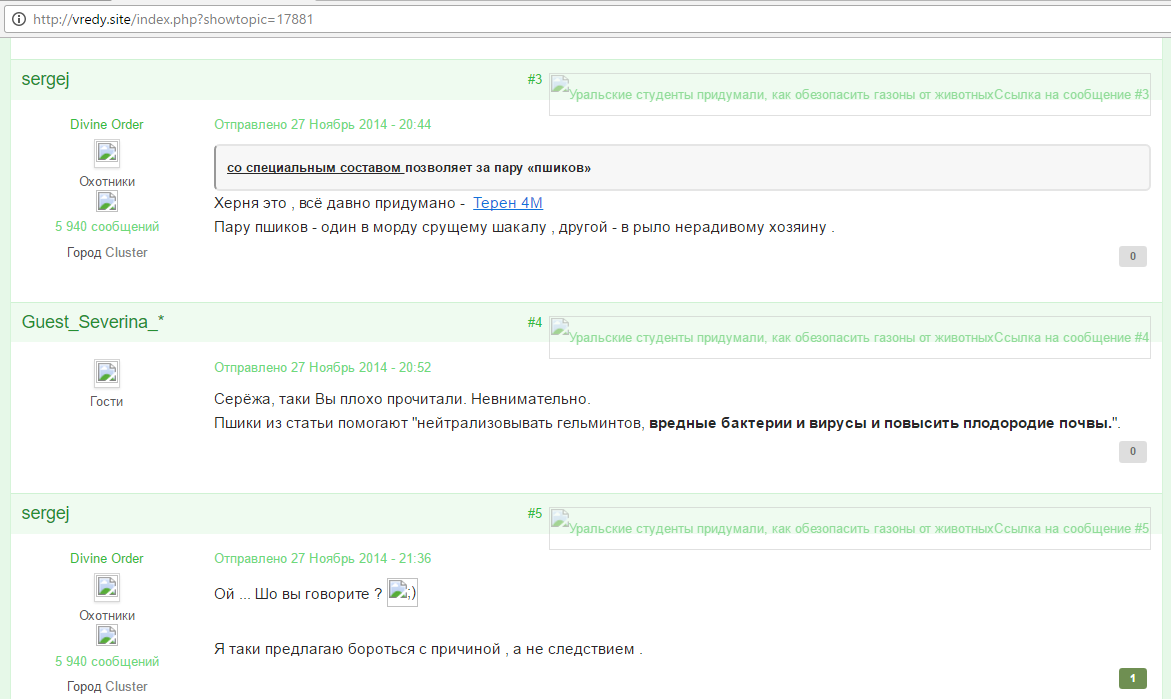Screen dimensions: 1171x699
Task: Click the share image link for post #4
Action: point(849,338)
